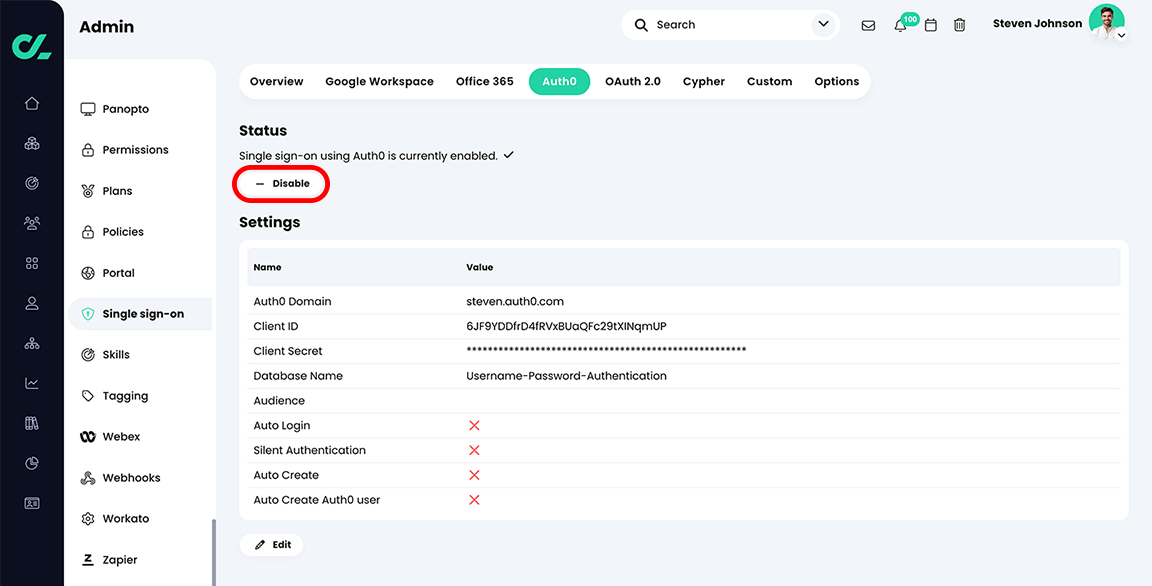Disable Auth0 single sign-on

281,183
